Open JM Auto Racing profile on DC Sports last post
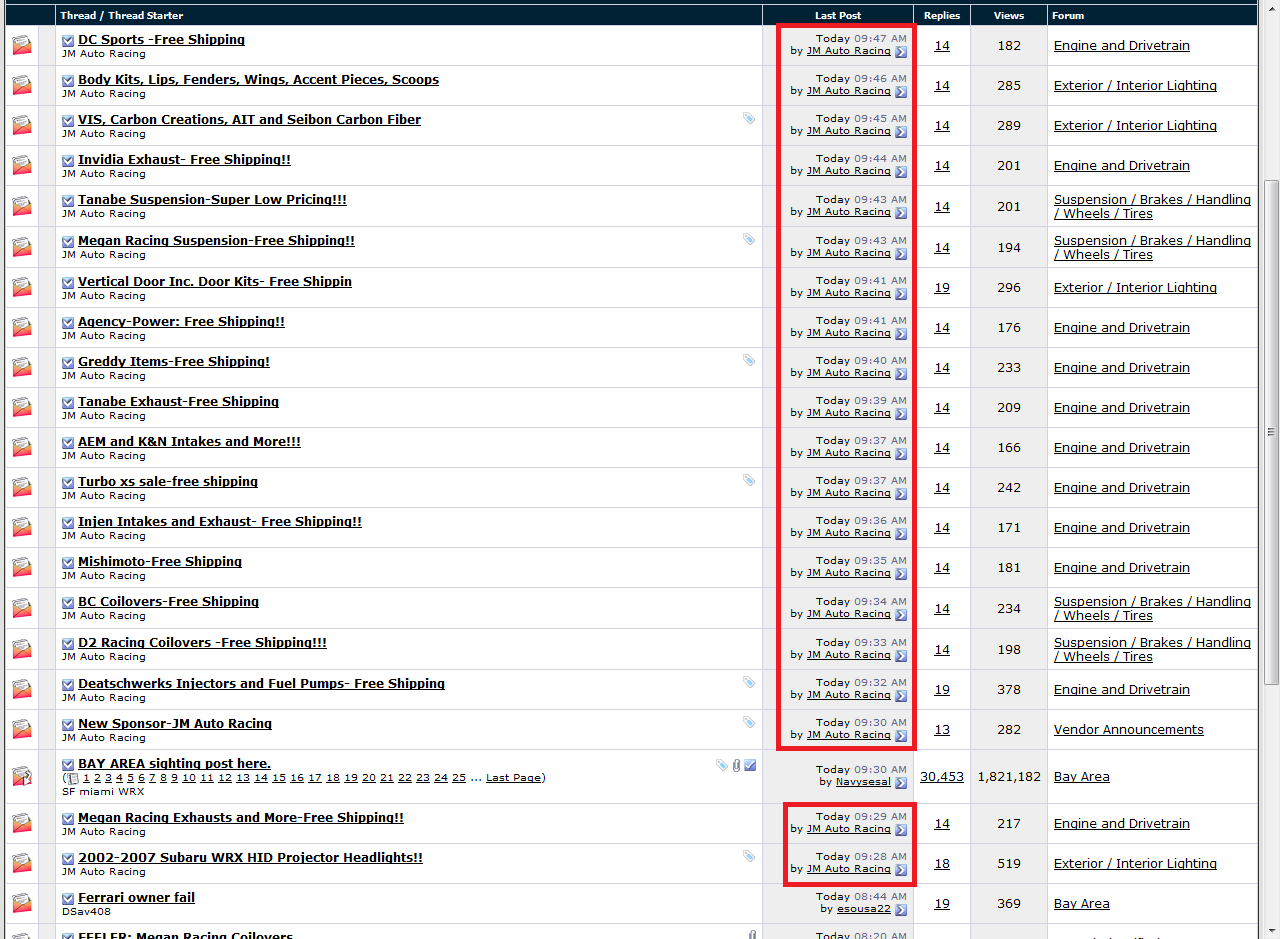Image resolution: width=1280 pixels, height=939 pixels. pos(848,51)
